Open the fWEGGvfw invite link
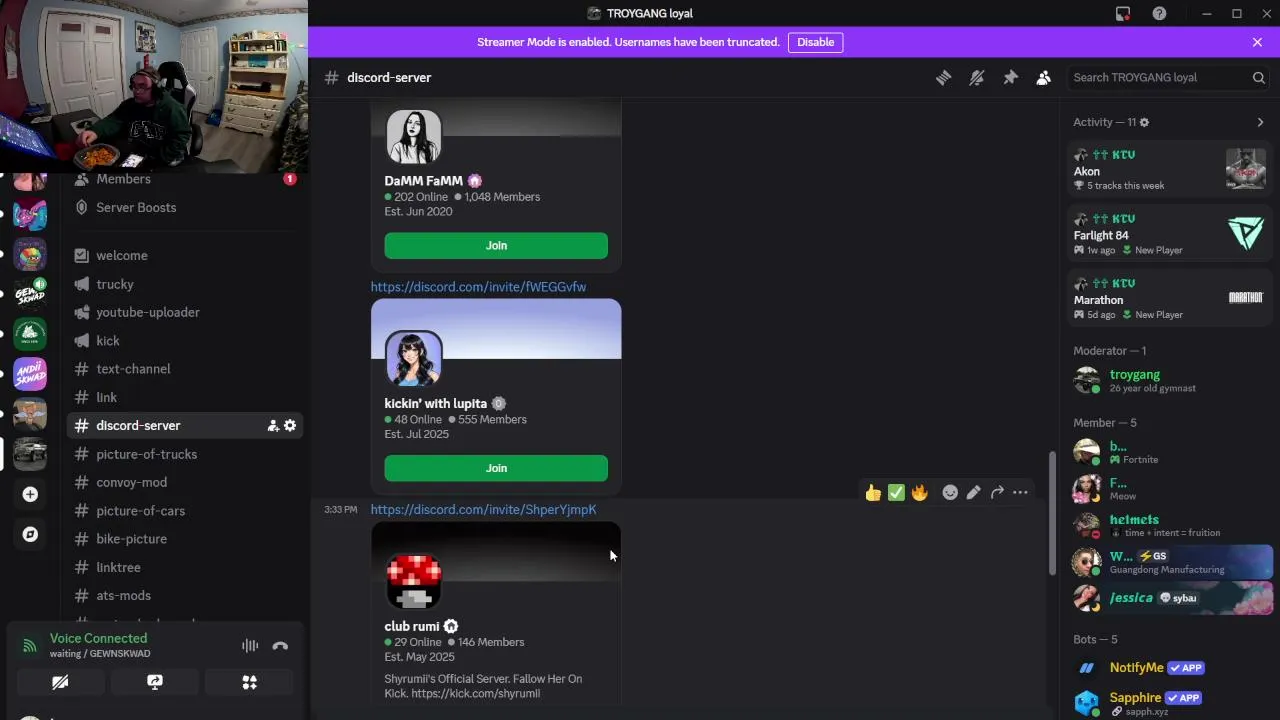The width and height of the screenshot is (1280, 720). tap(478, 287)
